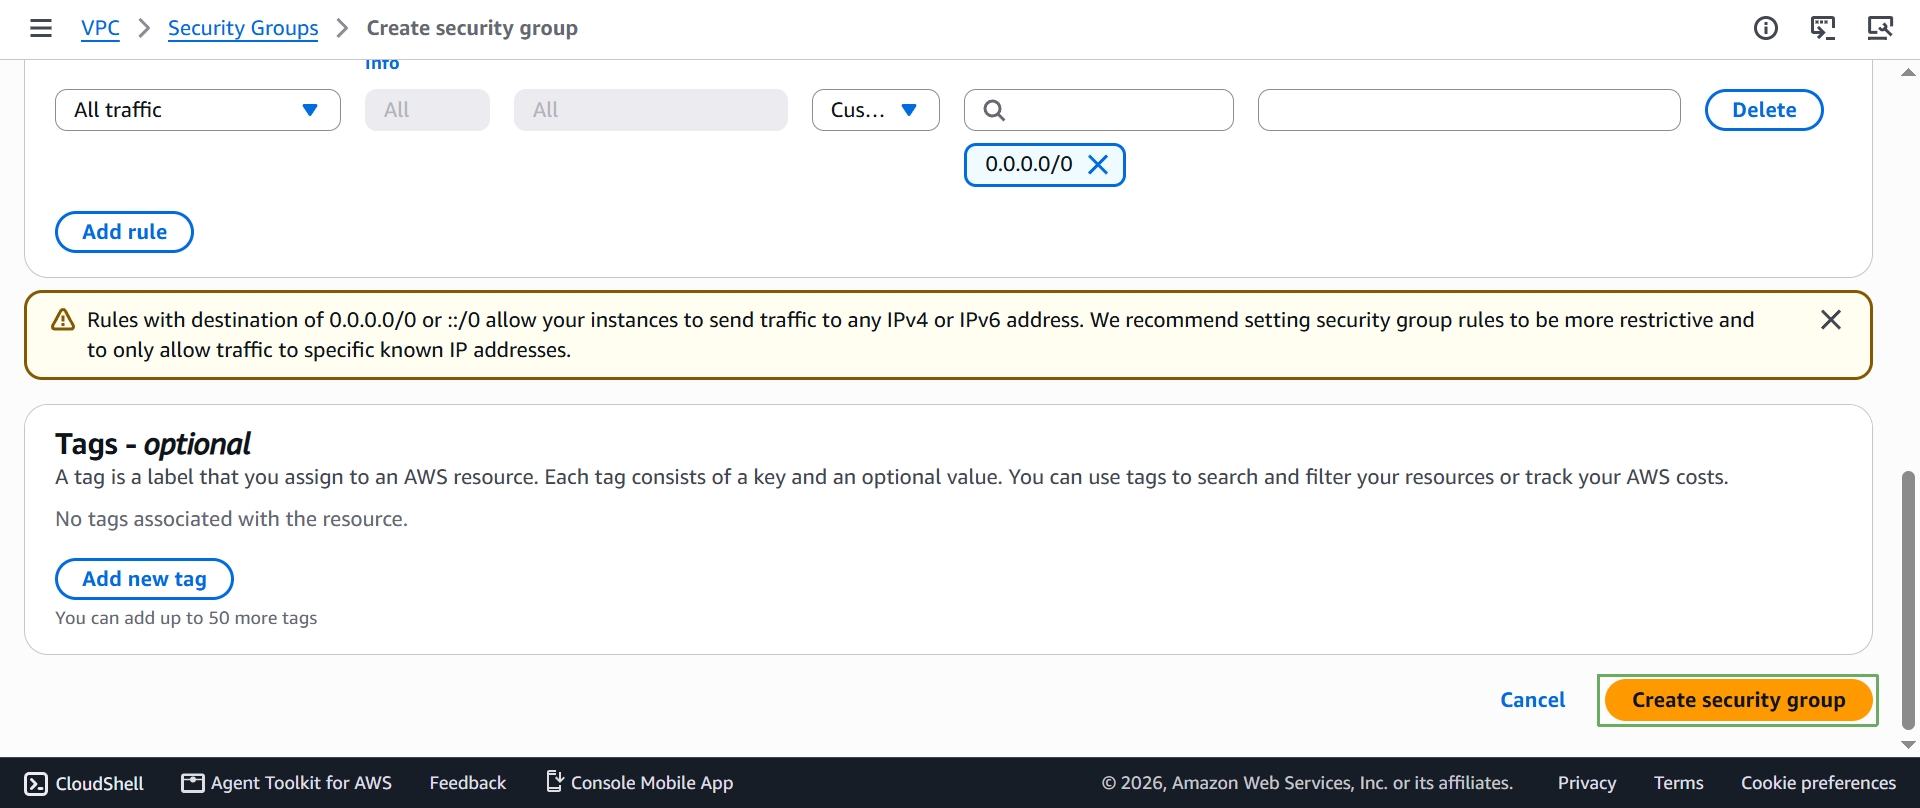Screen dimensions: 1920x808
Task: Expand the All traffic type dropdown
Action: pyautogui.click(x=198, y=110)
